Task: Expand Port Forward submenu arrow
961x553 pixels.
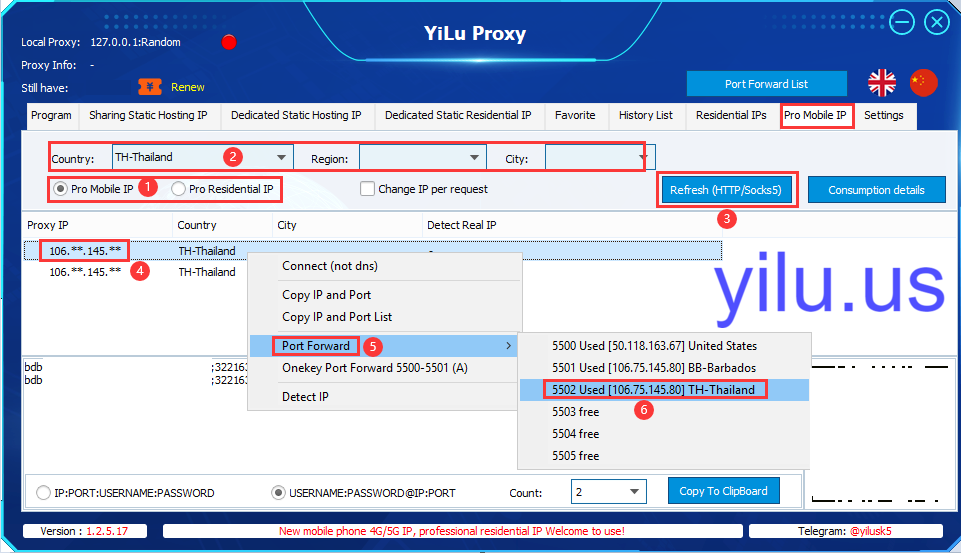Action: coord(509,346)
